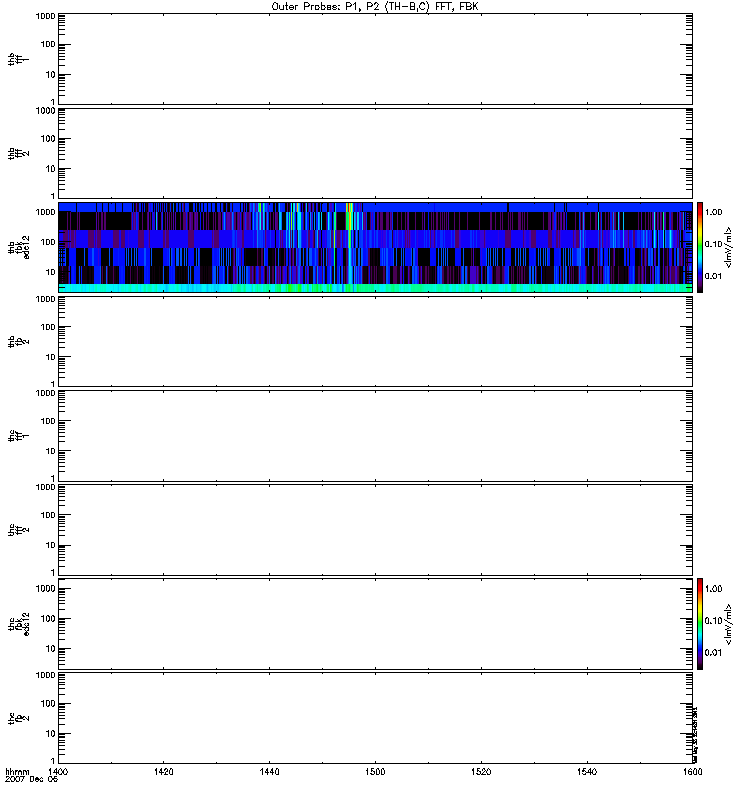
Task: Click the '1520' time axis label
Action: pos(481,771)
